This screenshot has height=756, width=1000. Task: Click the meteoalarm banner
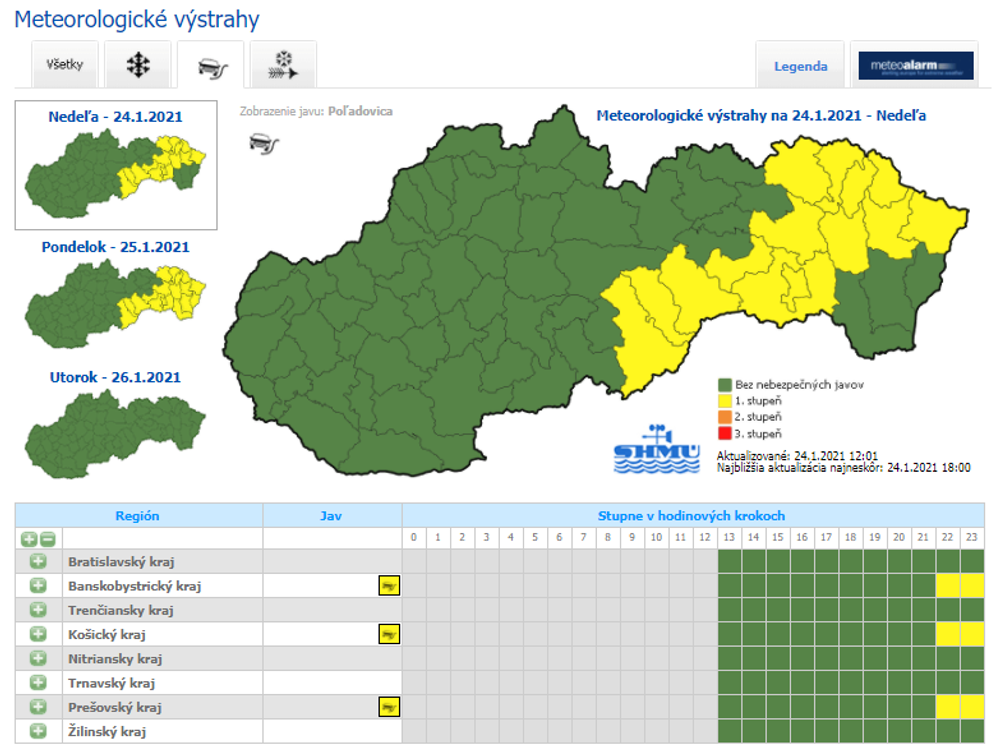914,64
